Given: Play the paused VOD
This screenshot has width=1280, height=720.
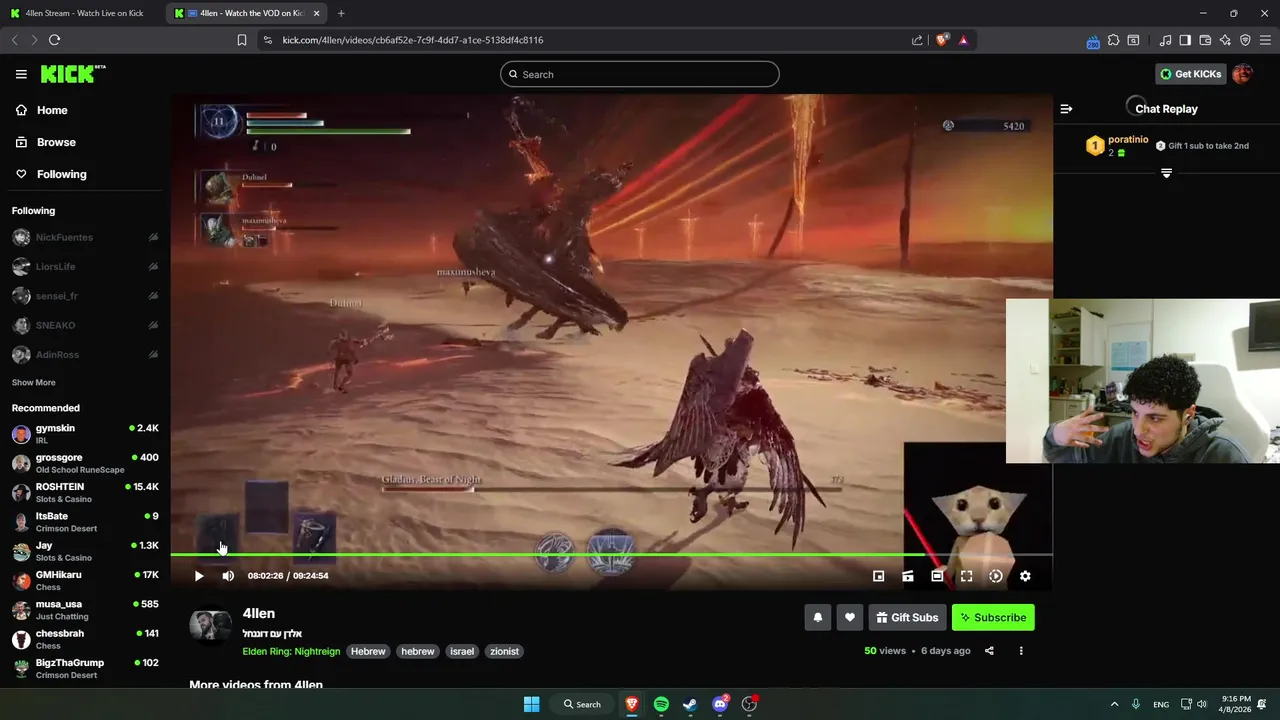Looking at the screenshot, I should click(x=199, y=576).
